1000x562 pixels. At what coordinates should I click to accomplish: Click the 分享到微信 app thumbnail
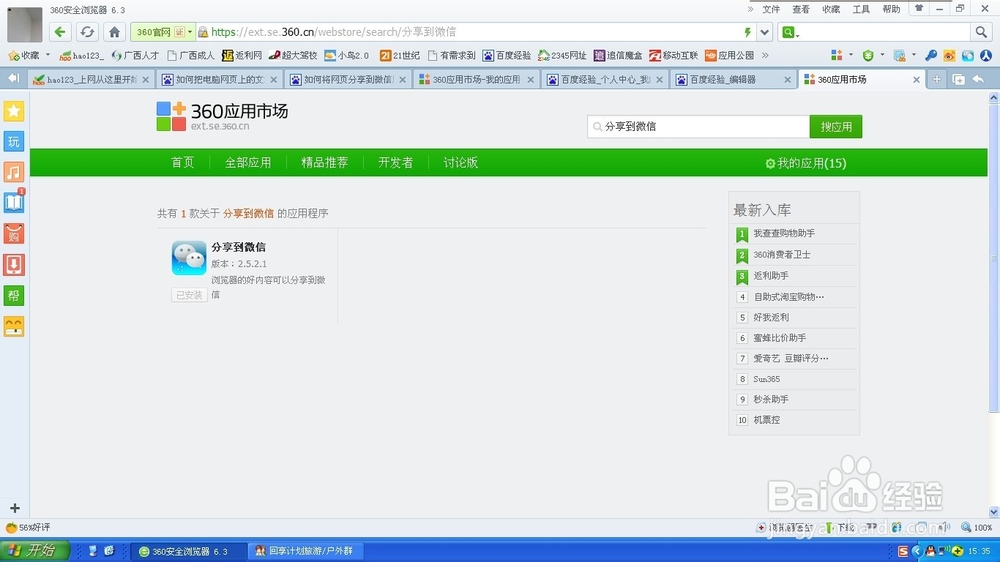[x=189, y=258]
